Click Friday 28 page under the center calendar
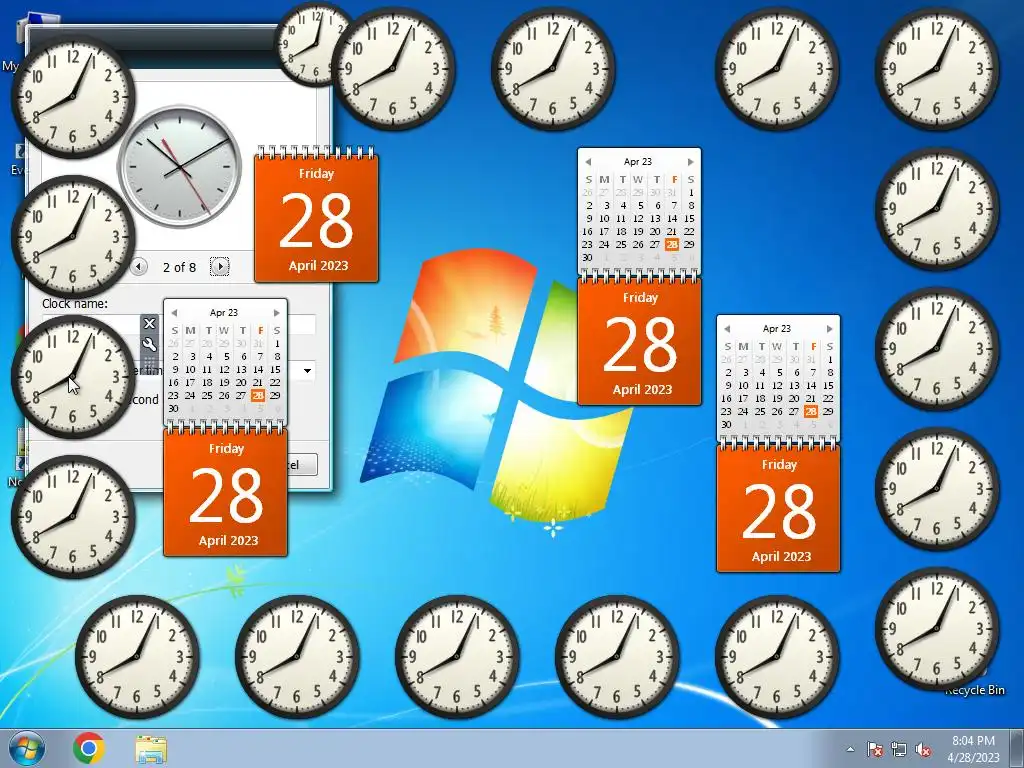The image size is (1024, 768). coord(639,338)
